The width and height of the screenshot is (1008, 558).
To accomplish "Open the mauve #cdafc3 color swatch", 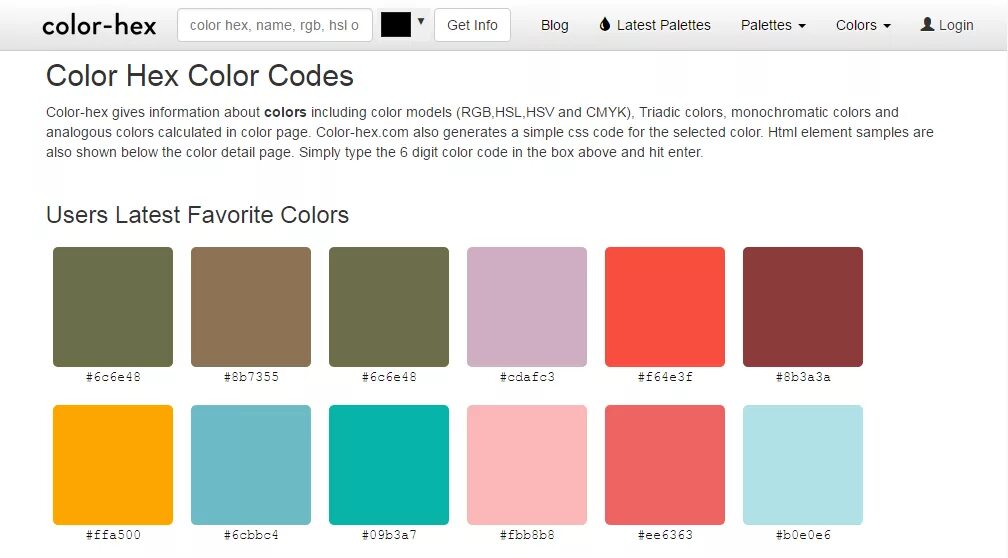I will coord(527,307).
